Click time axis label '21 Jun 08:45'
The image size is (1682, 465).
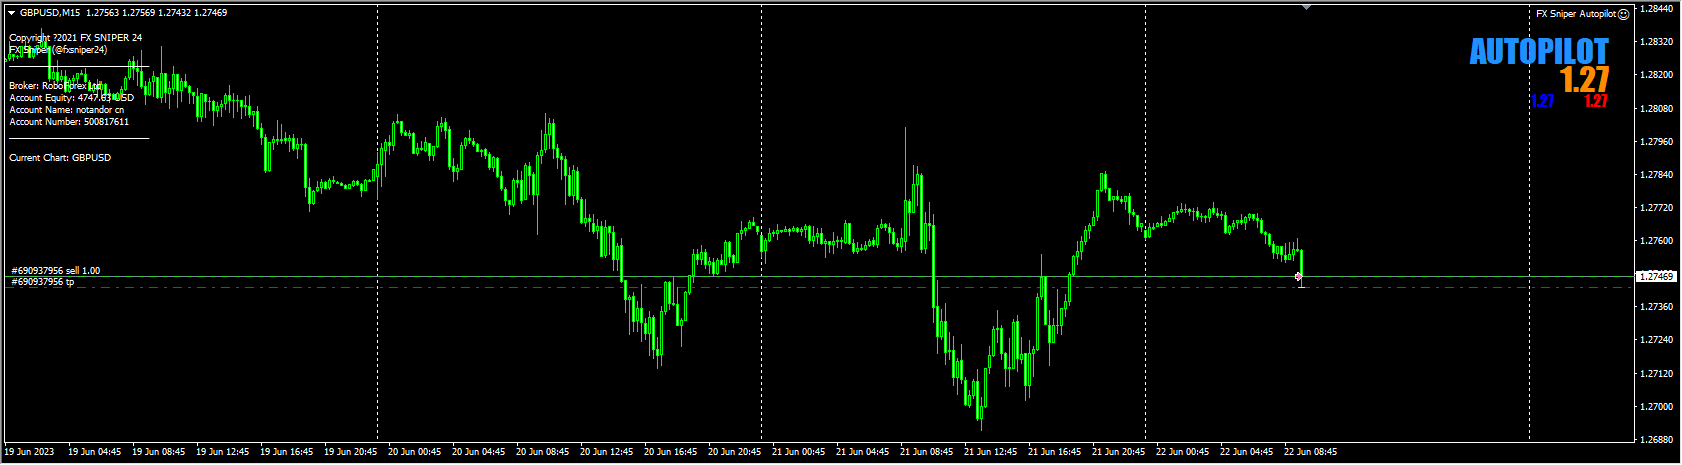[x=927, y=452]
